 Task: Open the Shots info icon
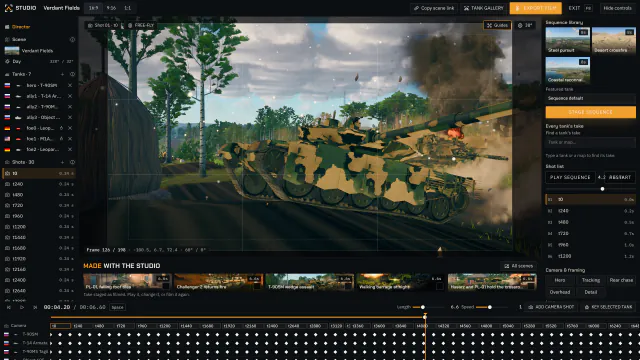coord(72,162)
